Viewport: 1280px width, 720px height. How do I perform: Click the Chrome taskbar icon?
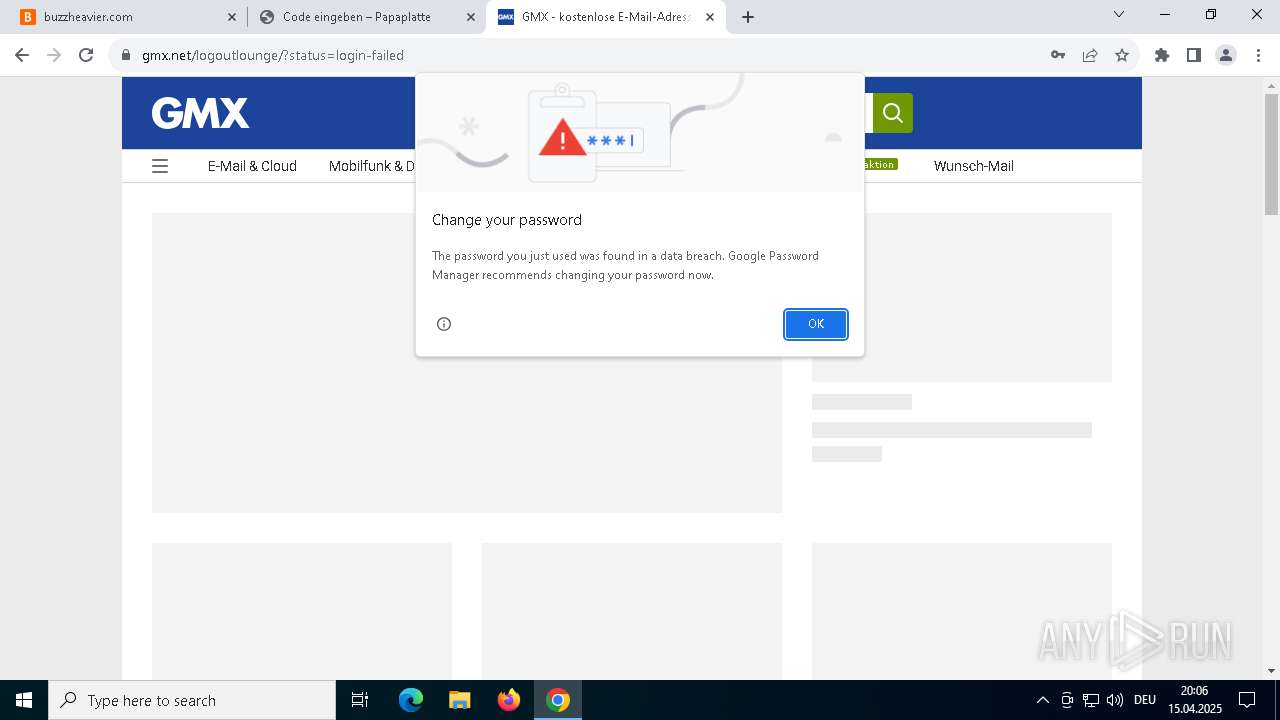coord(558,700)
